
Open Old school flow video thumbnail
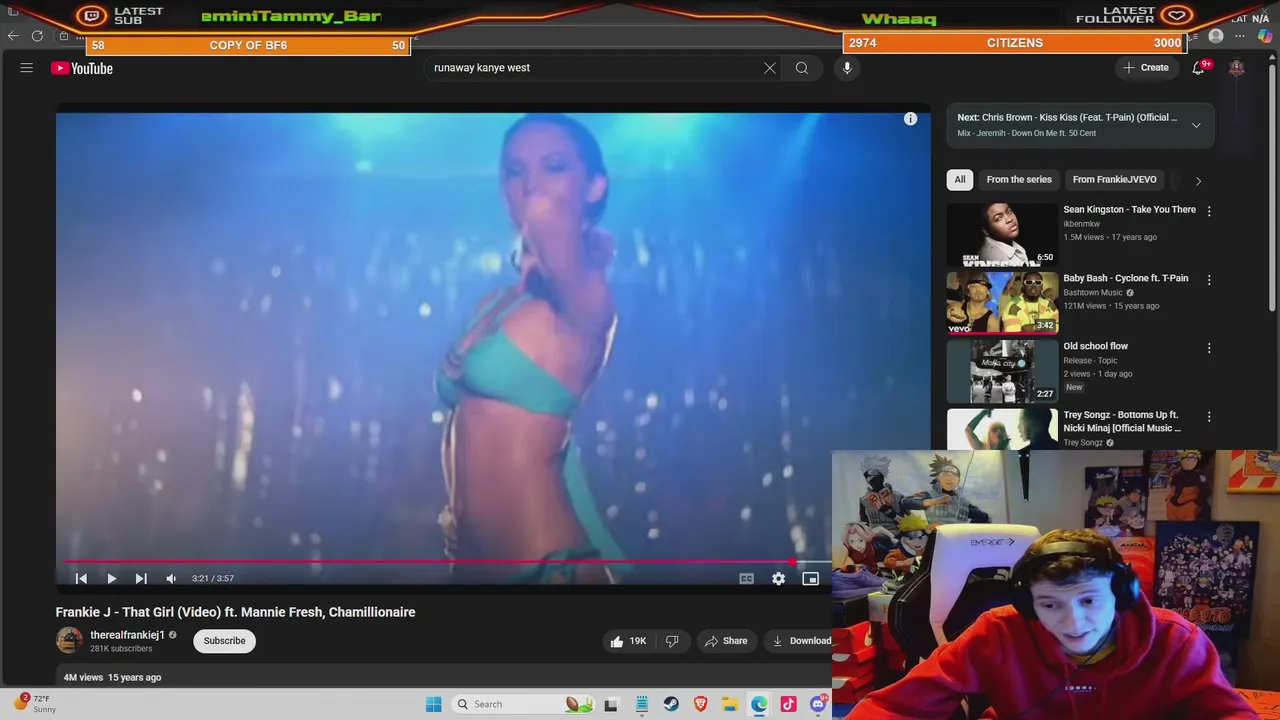[x=1002, y=371]
